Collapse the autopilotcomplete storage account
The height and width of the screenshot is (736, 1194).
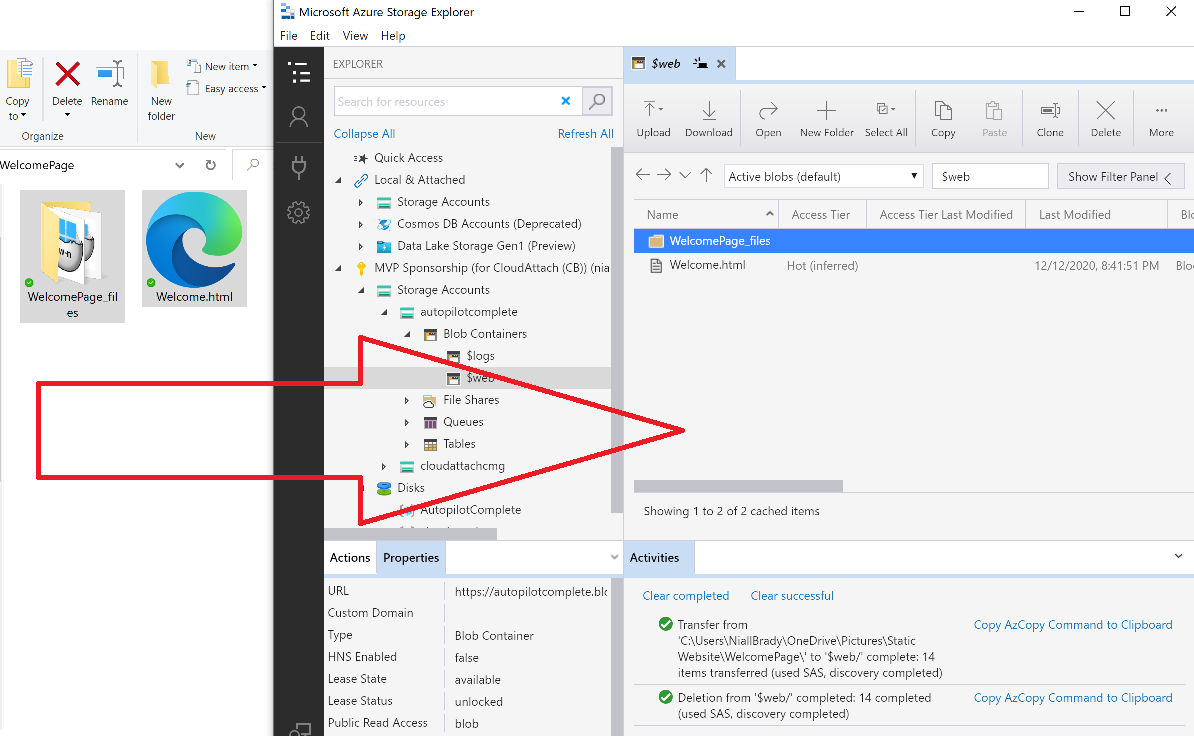click(385, 312)
